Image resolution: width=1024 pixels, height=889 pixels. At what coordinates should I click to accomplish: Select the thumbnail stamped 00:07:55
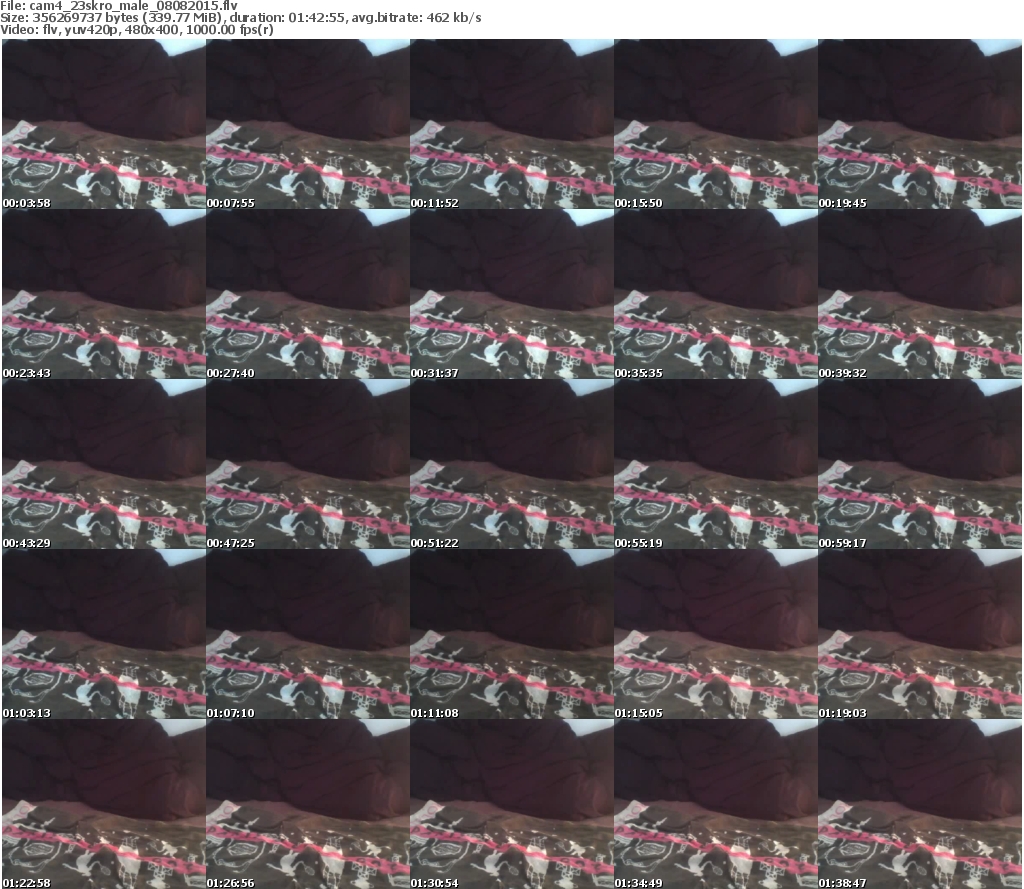click(308, 124)
